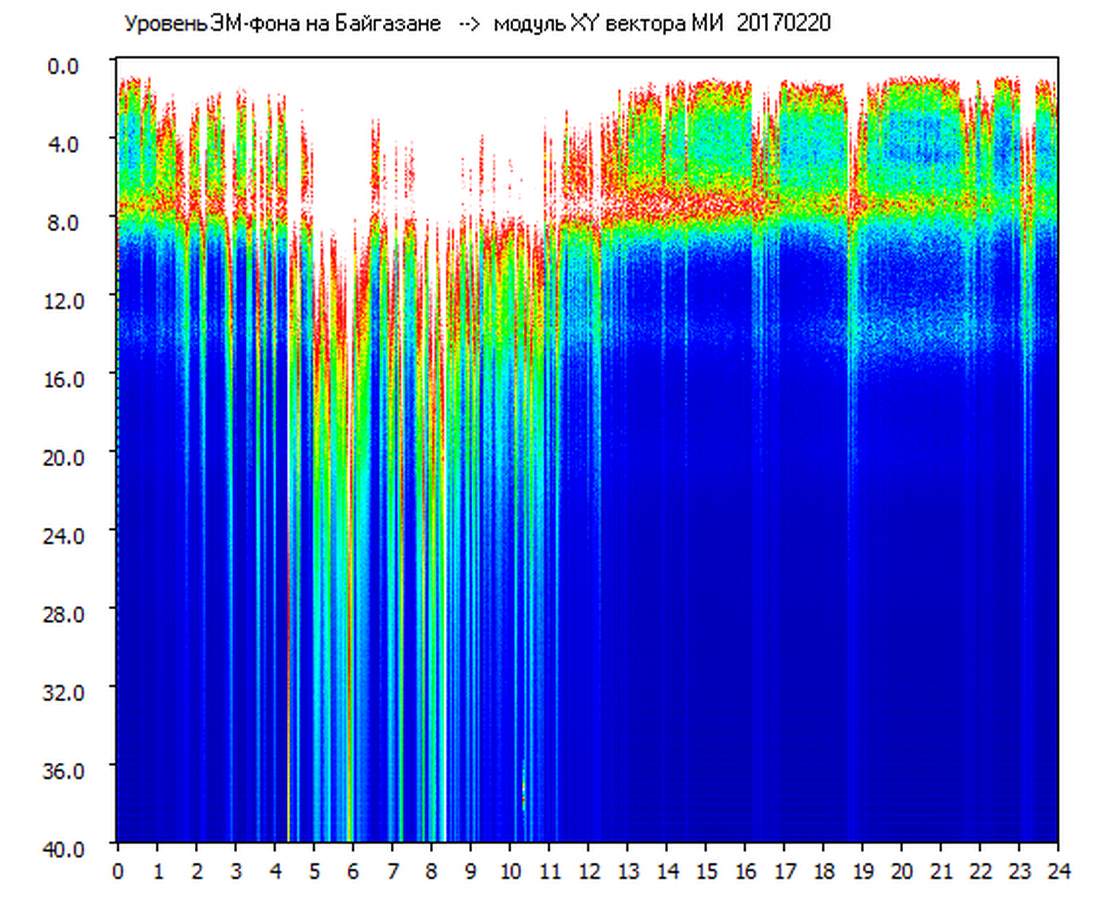
Task: Click the date 20170220 in the title
Action: coord(783,24)
